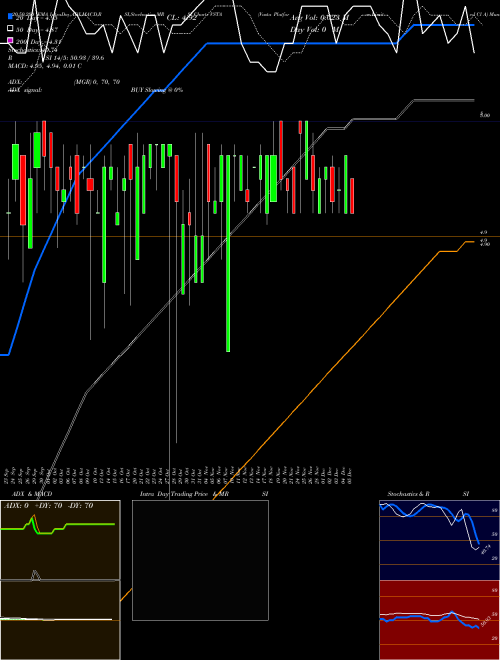Click the 'Stochastics & RSI' panel title
Screen dimensions: 500x660
[428, 494]
